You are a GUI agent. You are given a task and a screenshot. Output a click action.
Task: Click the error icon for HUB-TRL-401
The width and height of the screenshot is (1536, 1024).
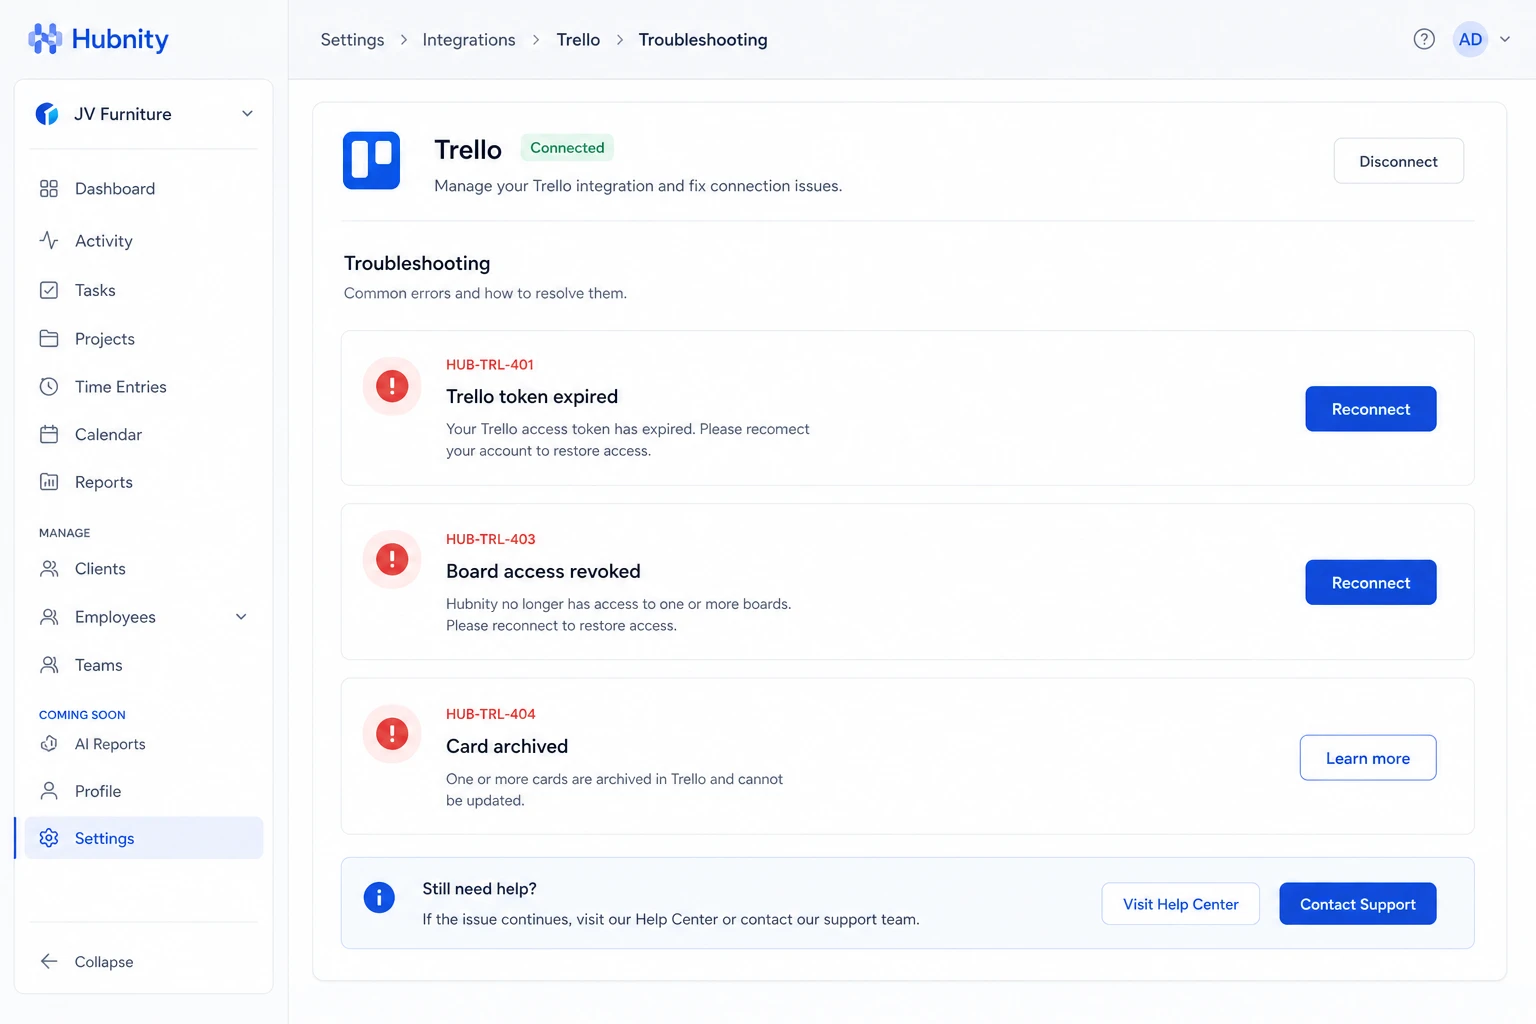392,386
